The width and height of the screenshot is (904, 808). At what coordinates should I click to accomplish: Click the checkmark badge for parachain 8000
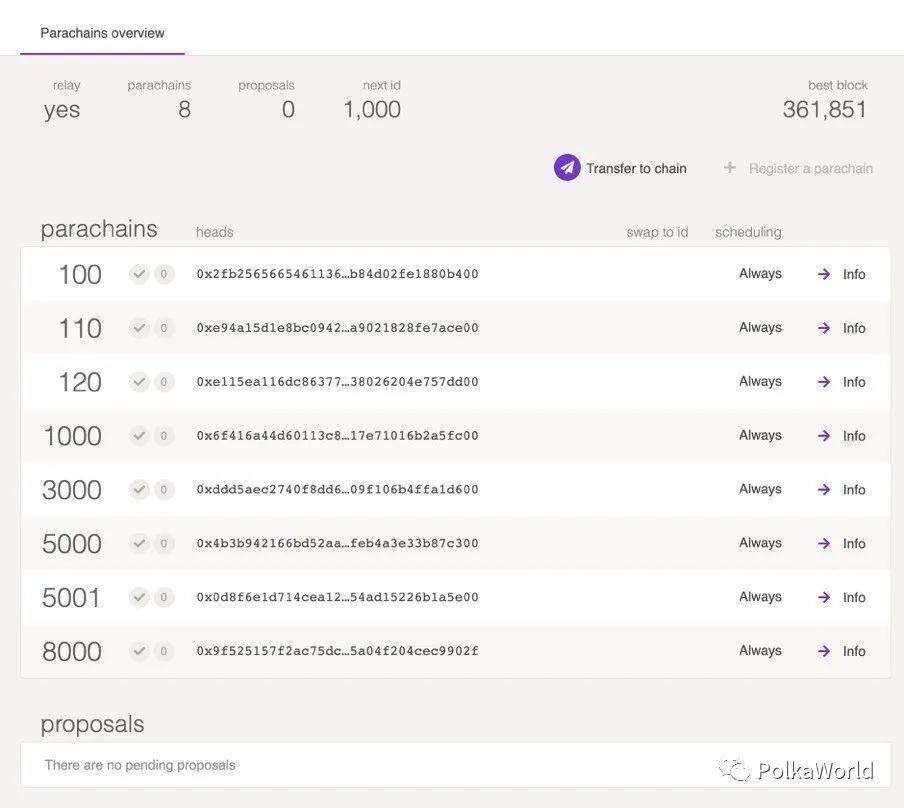tap(139, 651)
